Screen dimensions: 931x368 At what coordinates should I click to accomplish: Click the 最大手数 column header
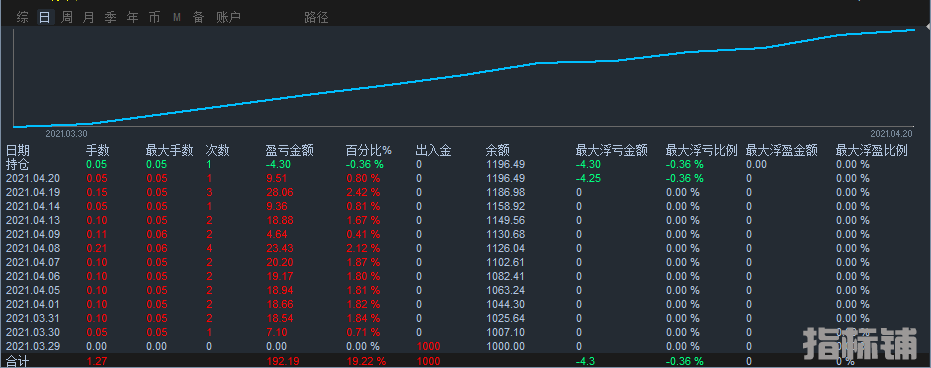click(170, 151)
